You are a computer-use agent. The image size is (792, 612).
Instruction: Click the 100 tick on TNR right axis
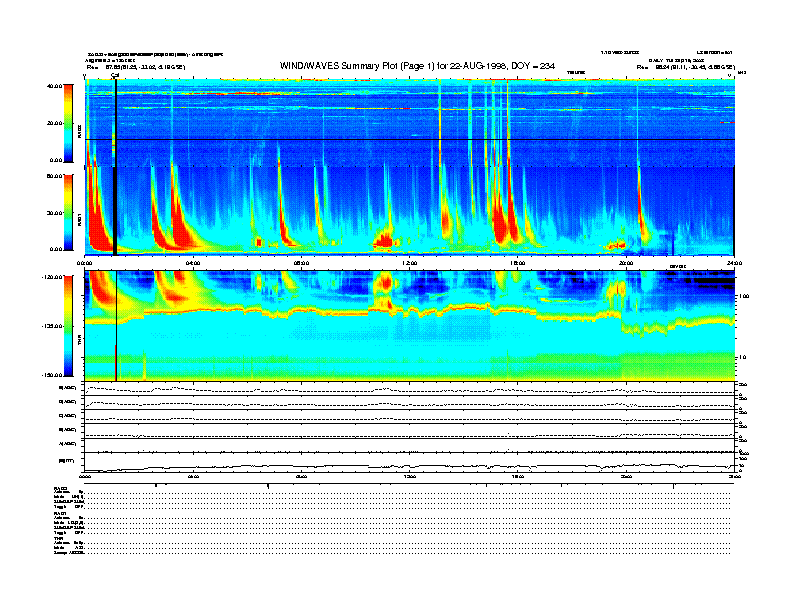[743, 296]
